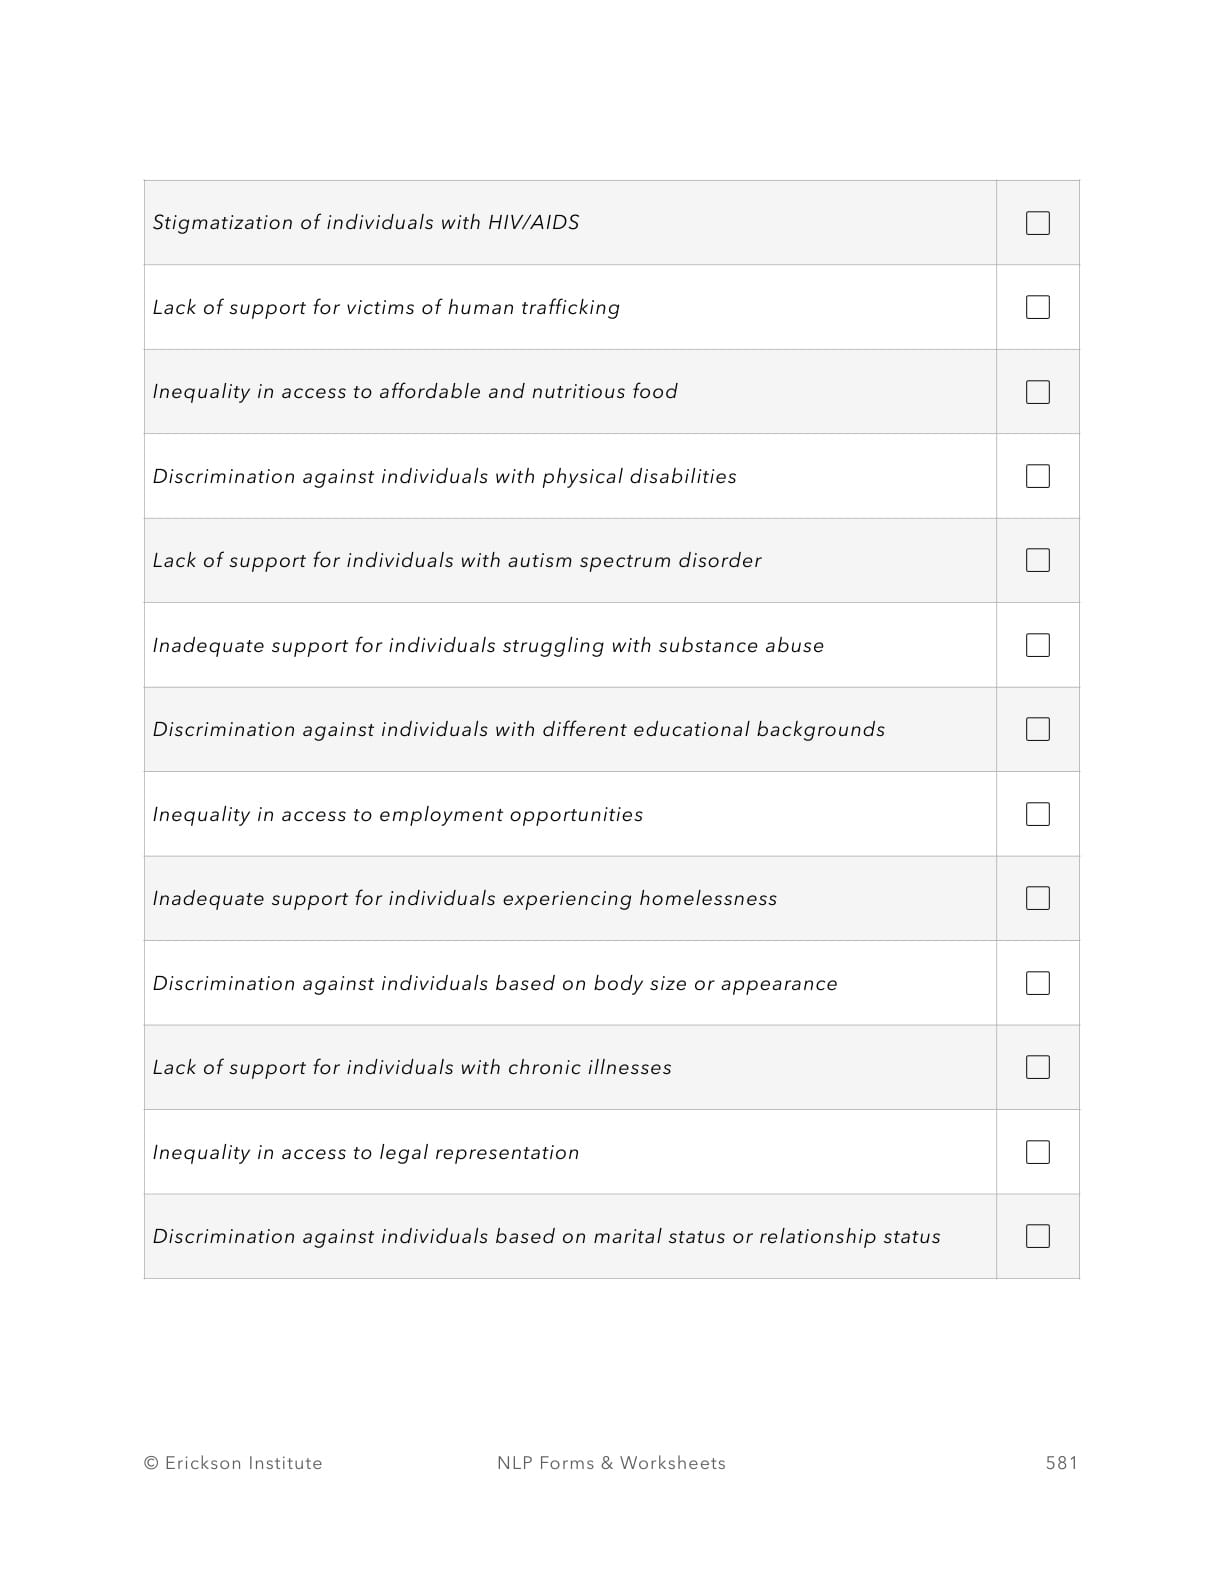The height and width of the screenshot is (1584, 1224).
Task: Tick the chronic illnesses support checkbox
Action: click(1037, 1067)
